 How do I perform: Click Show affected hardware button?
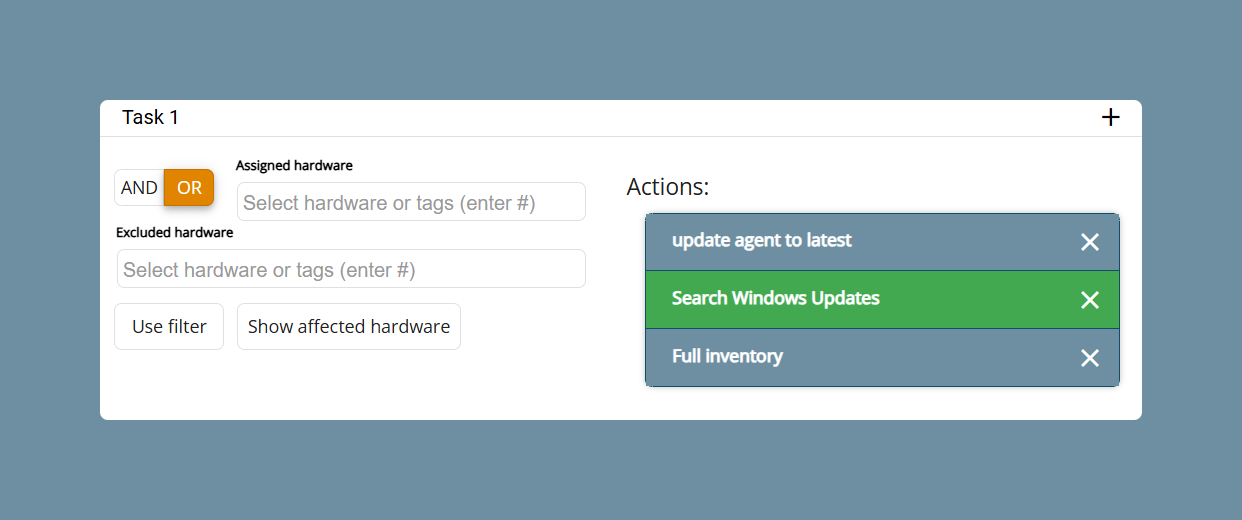[x=349, y=327]
